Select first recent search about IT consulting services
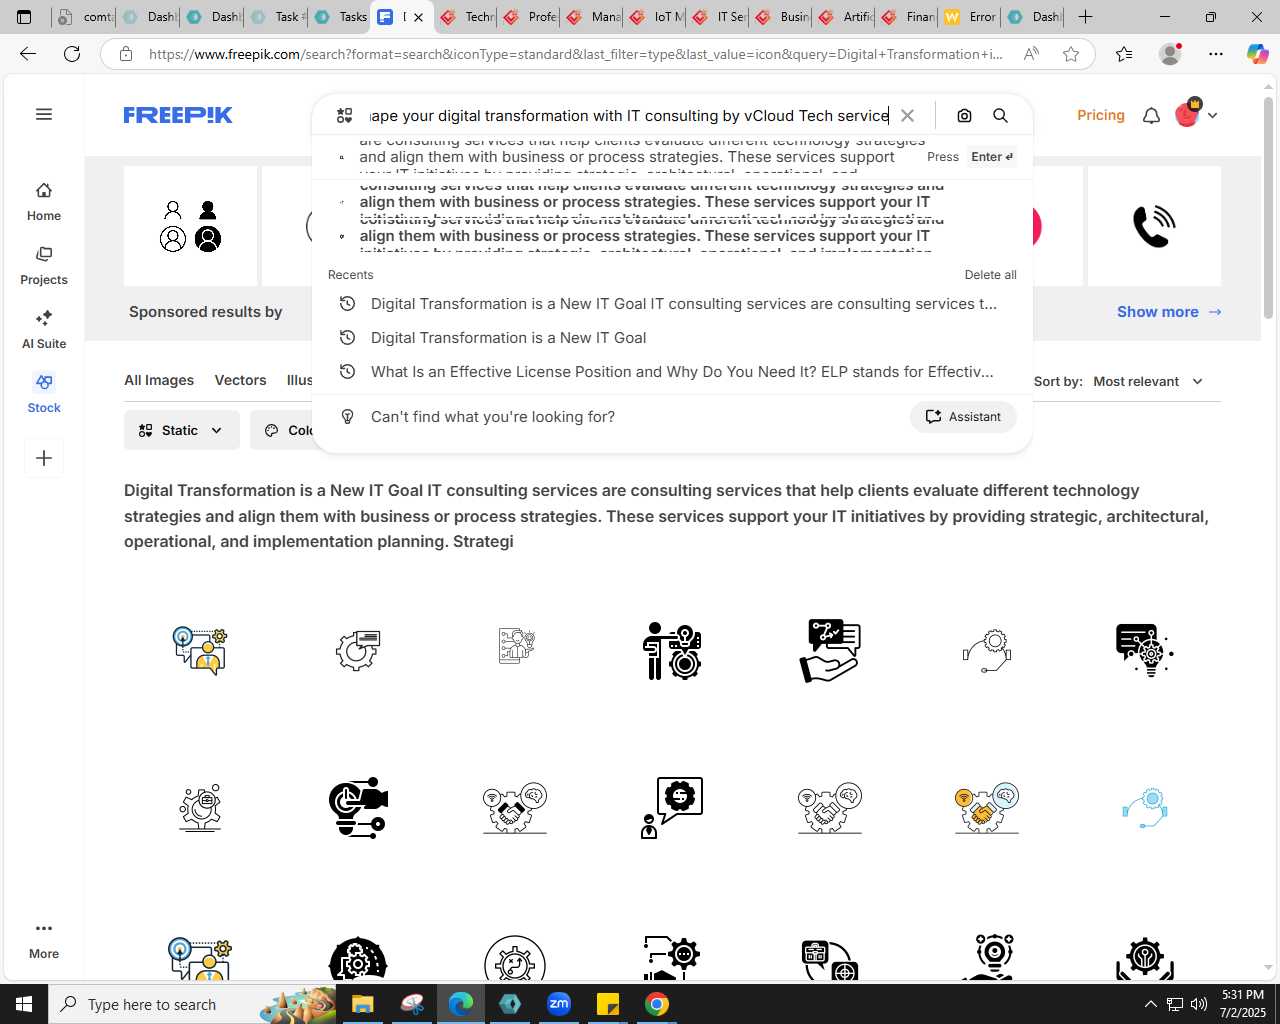 click(672, 304)
